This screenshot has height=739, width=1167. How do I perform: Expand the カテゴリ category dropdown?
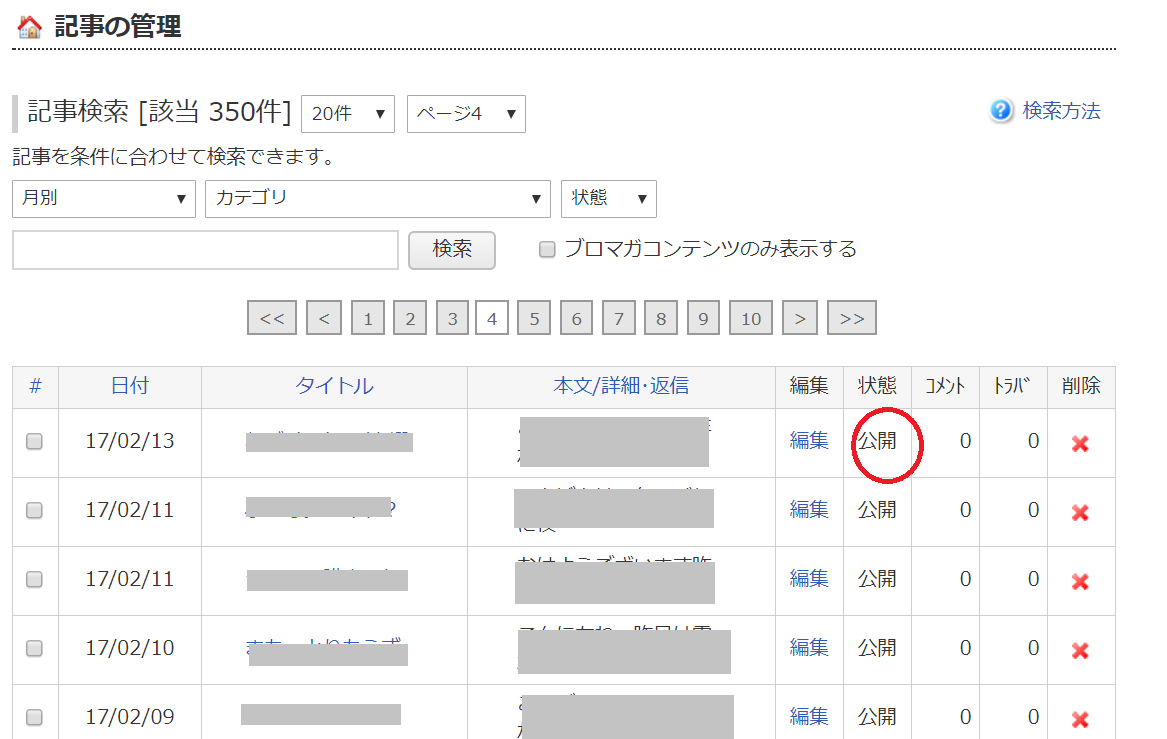(x=377, y=198)
